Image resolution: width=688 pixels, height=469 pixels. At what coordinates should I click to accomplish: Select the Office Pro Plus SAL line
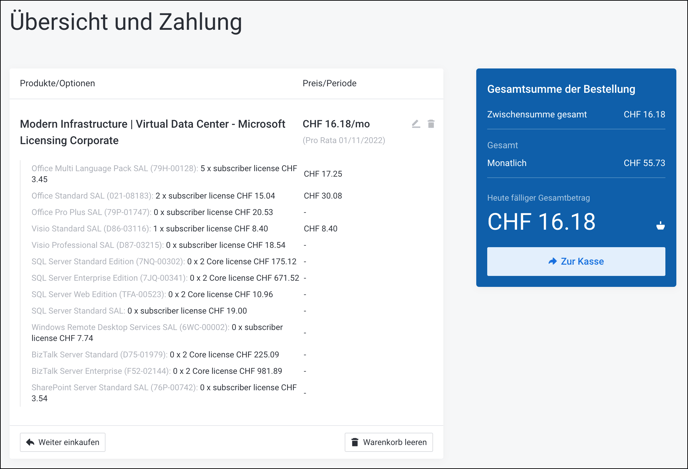[152, 212]
